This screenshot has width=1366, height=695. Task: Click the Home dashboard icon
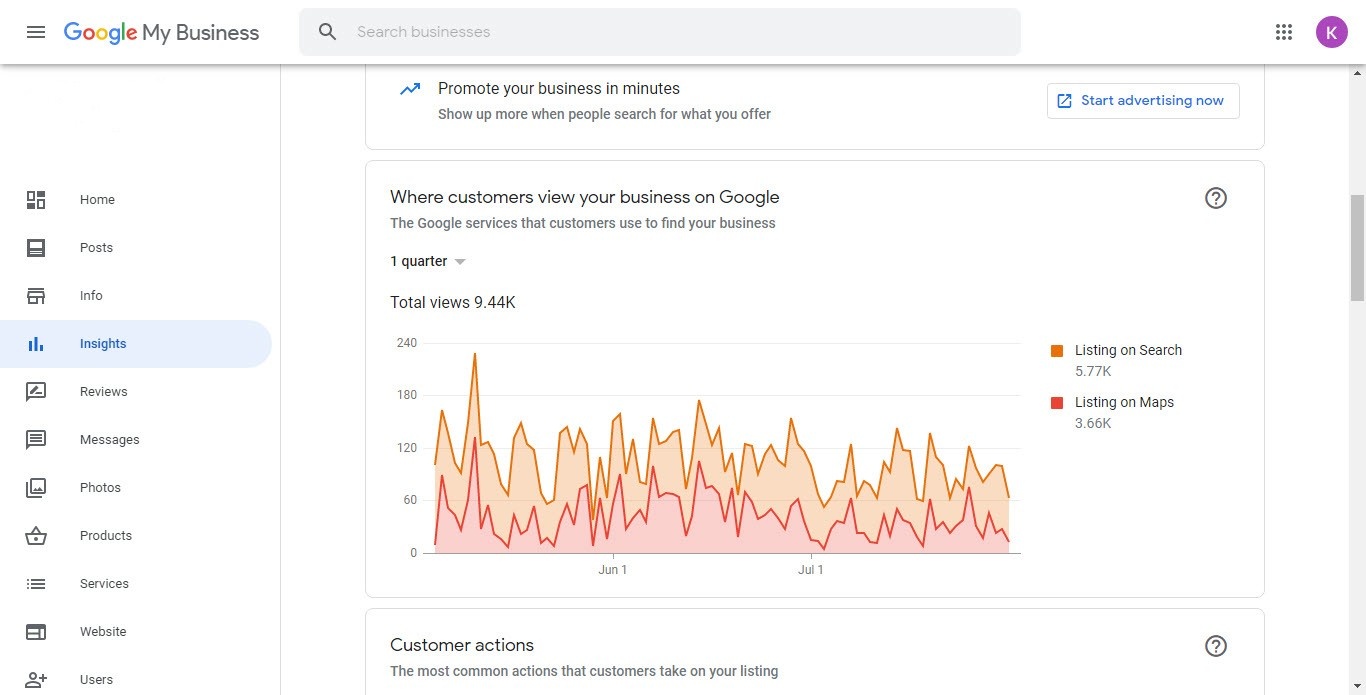click(36, 200)
